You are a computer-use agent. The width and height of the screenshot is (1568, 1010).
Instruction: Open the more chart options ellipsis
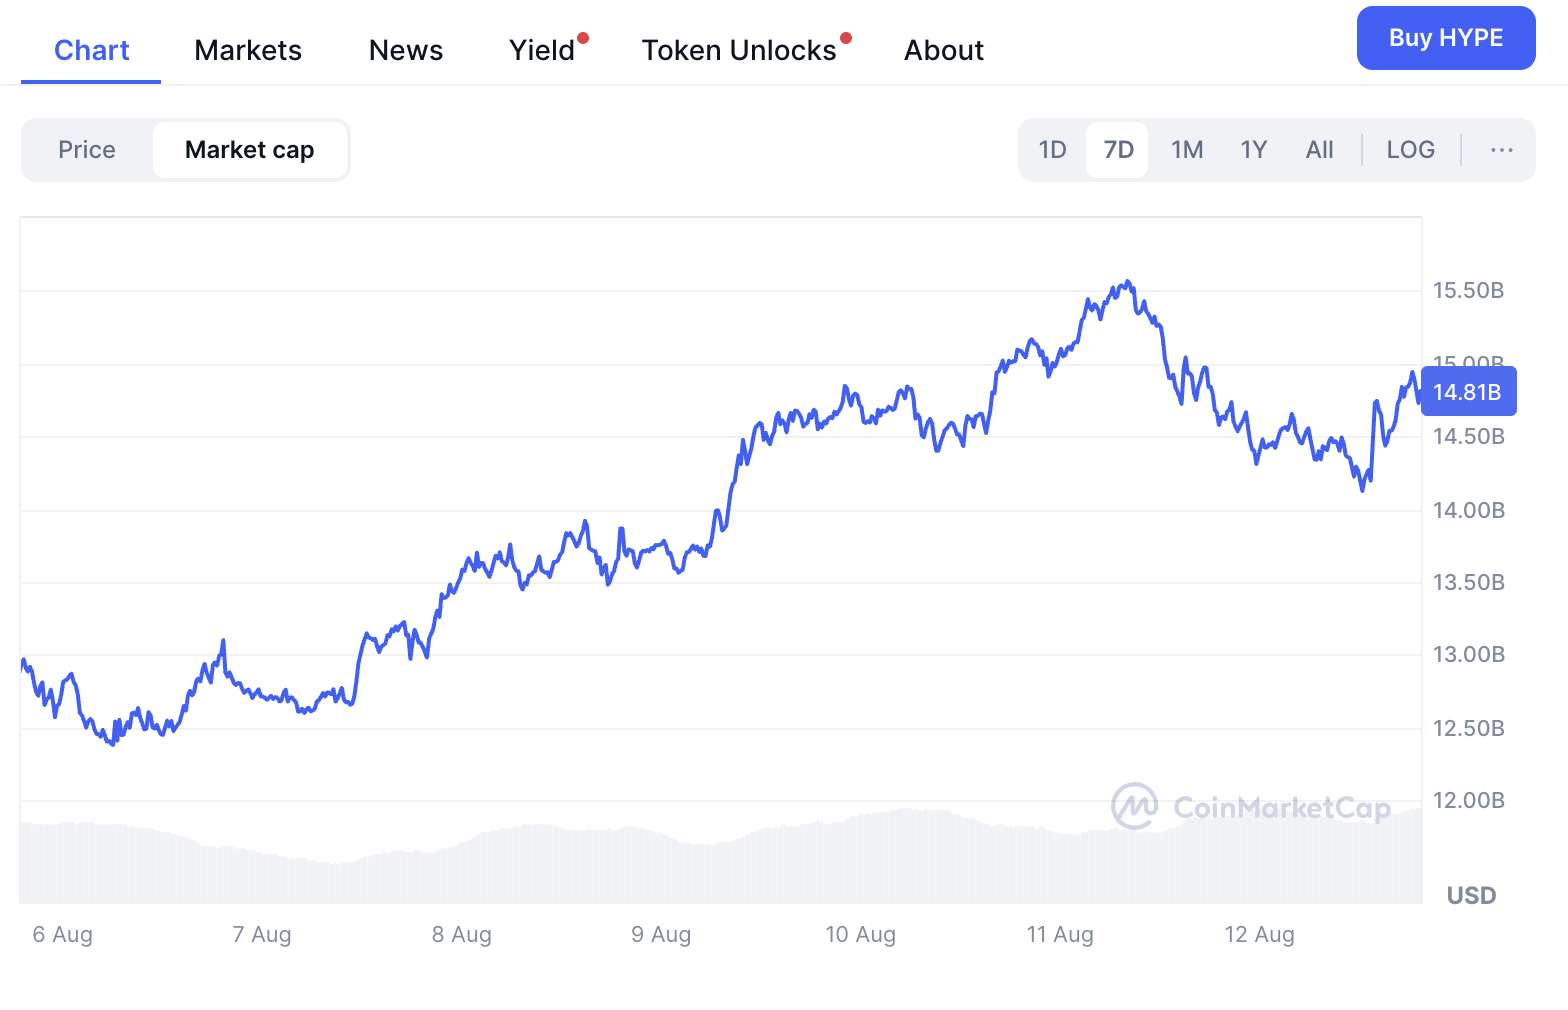tap(1501, 149)
